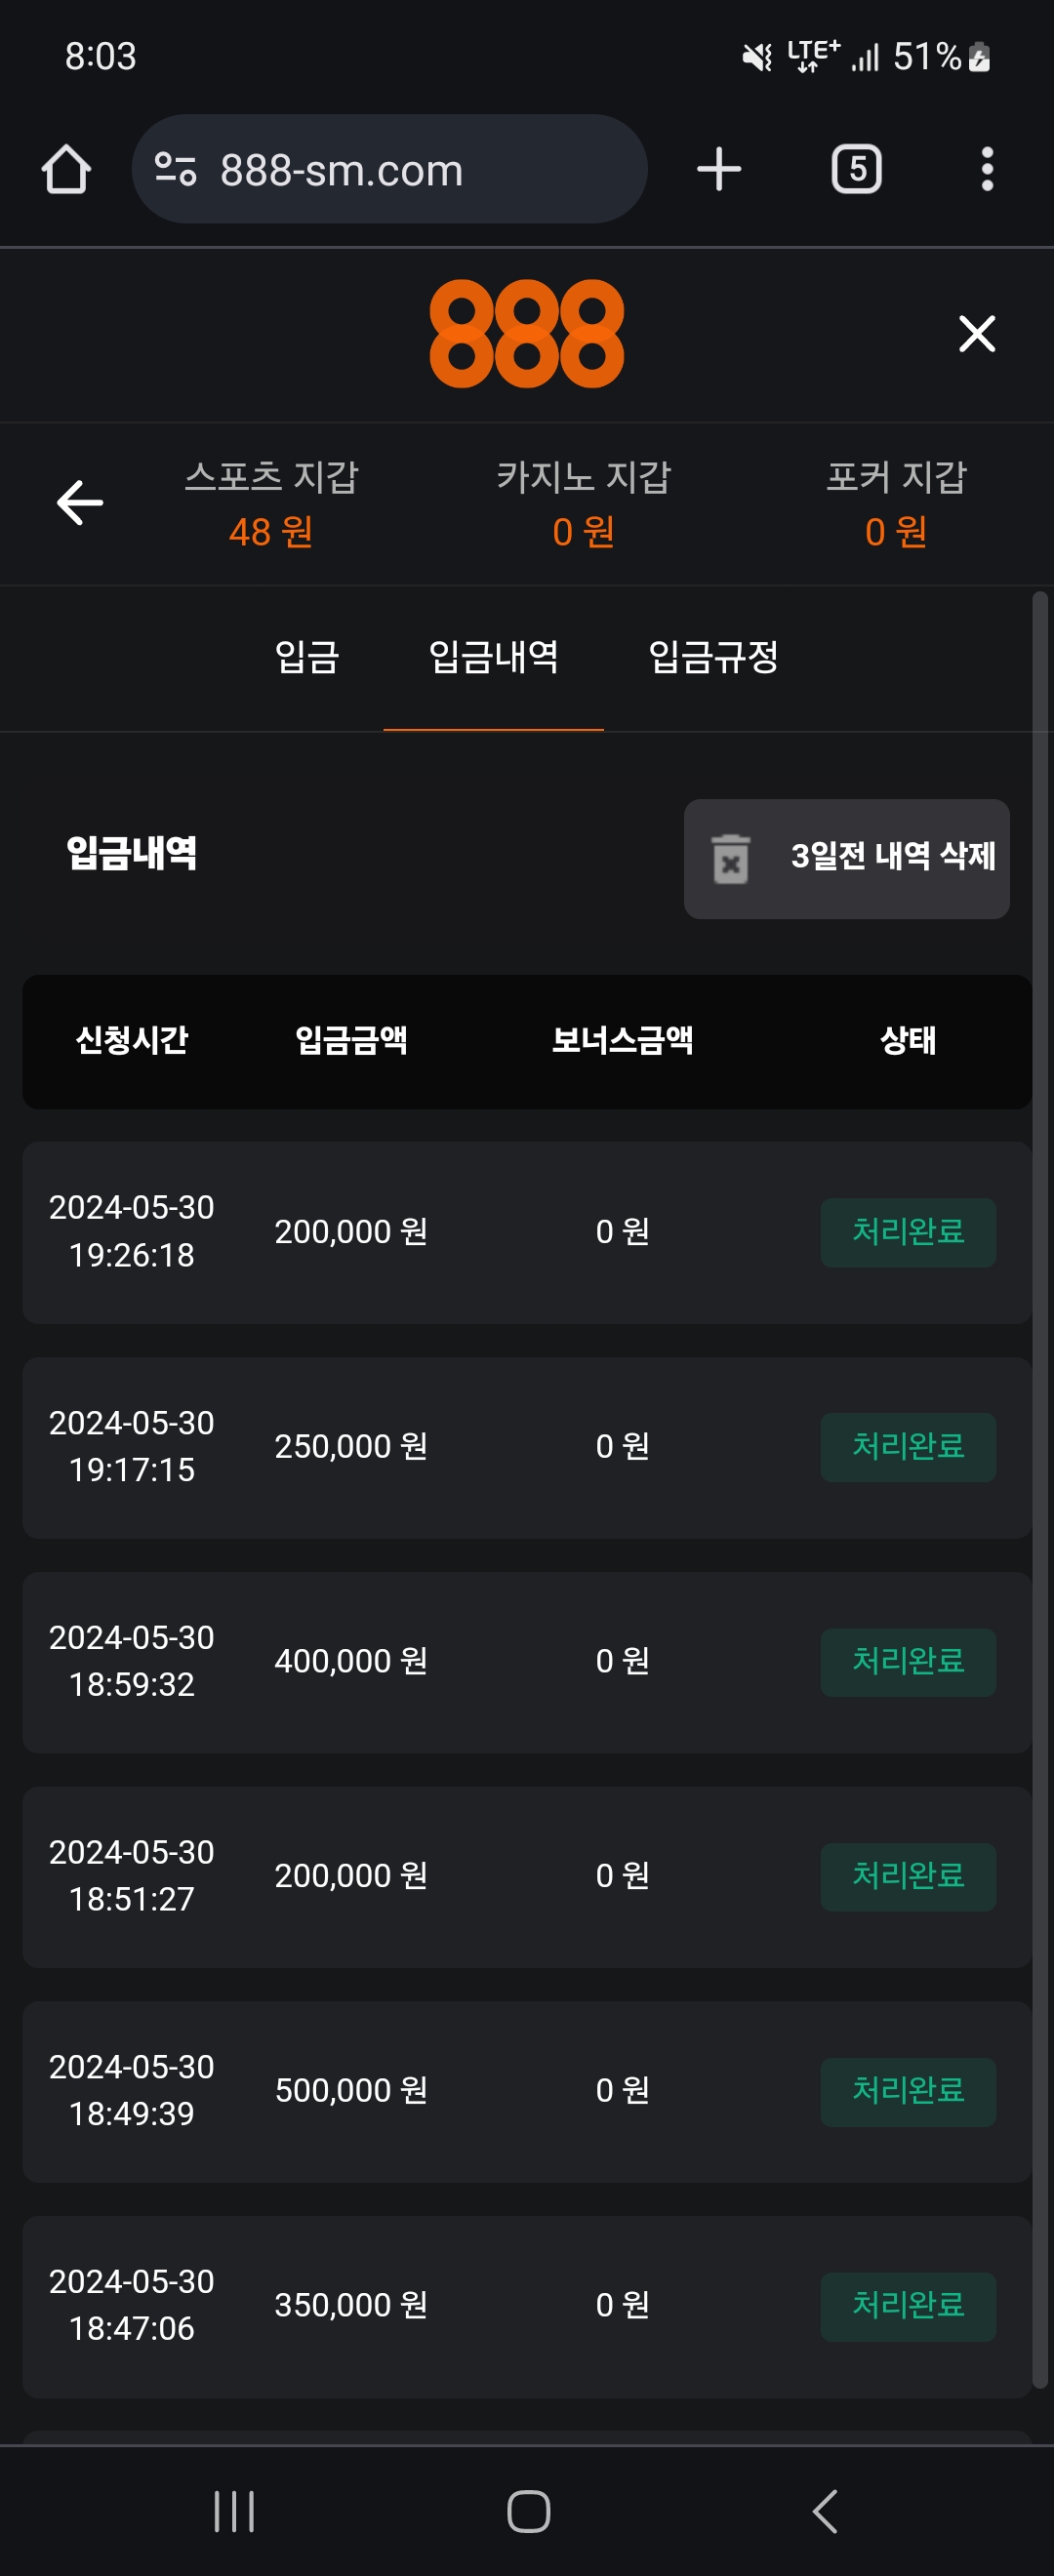Select the 스포츠 지갑 wallet balance
Image resolution: width=1054 pixels, height=2576 pixels.
tap(271, 504)
